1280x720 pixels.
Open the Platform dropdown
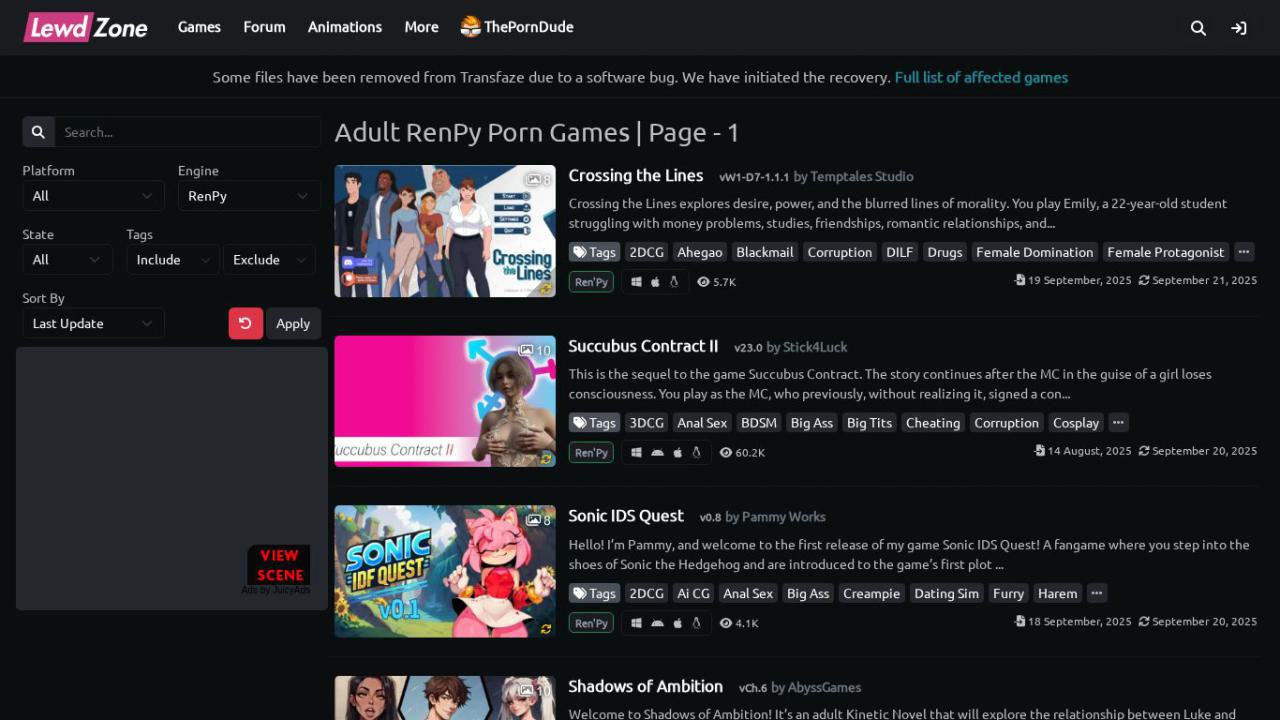[x=93, y=196]
